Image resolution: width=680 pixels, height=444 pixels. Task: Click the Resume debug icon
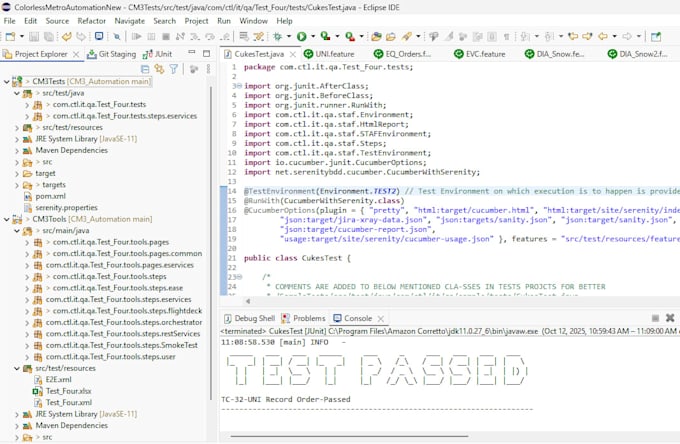pyautogui.click(x=137, y=36)
